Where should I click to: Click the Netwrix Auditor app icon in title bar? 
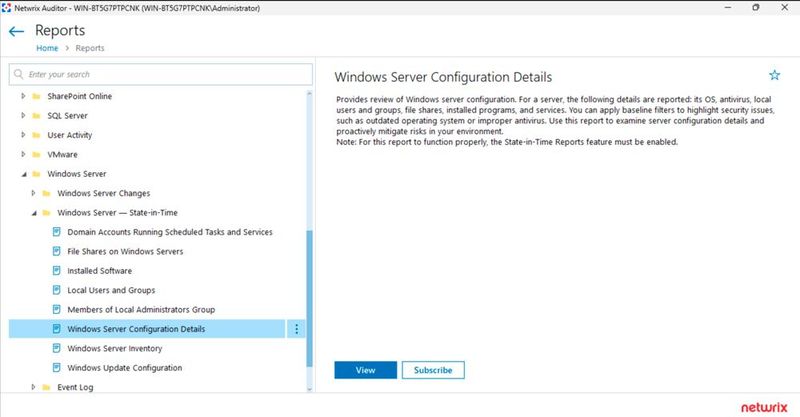point(6,8)
